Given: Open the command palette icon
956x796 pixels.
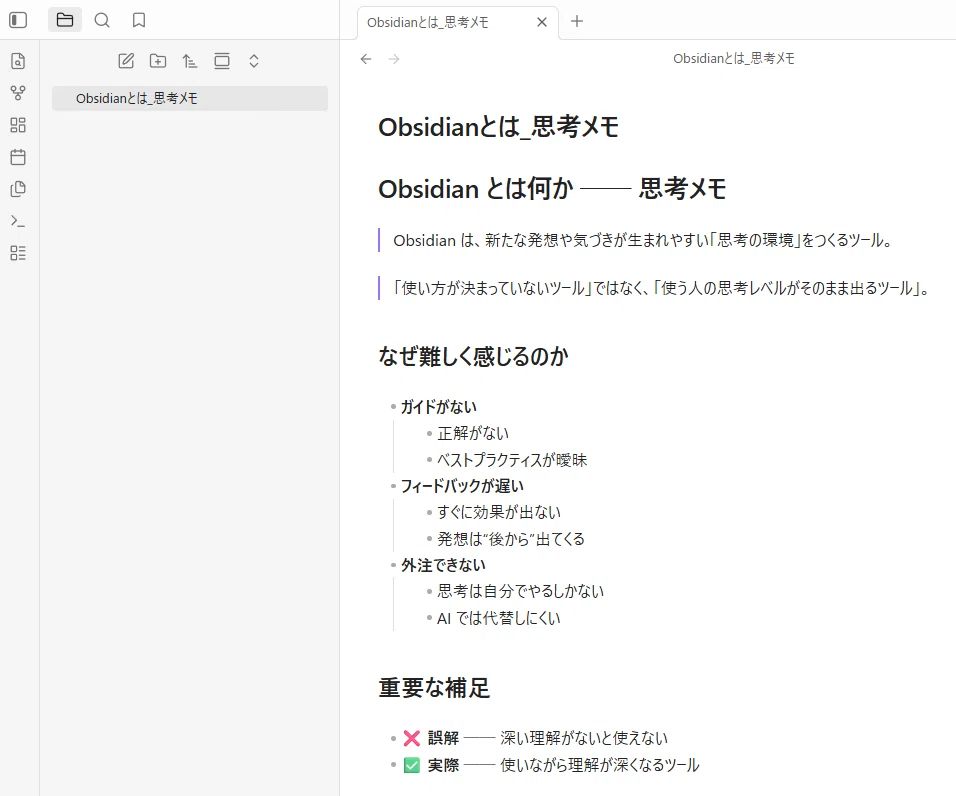Looking at the screenshot, I should click(x=18, y=221).
